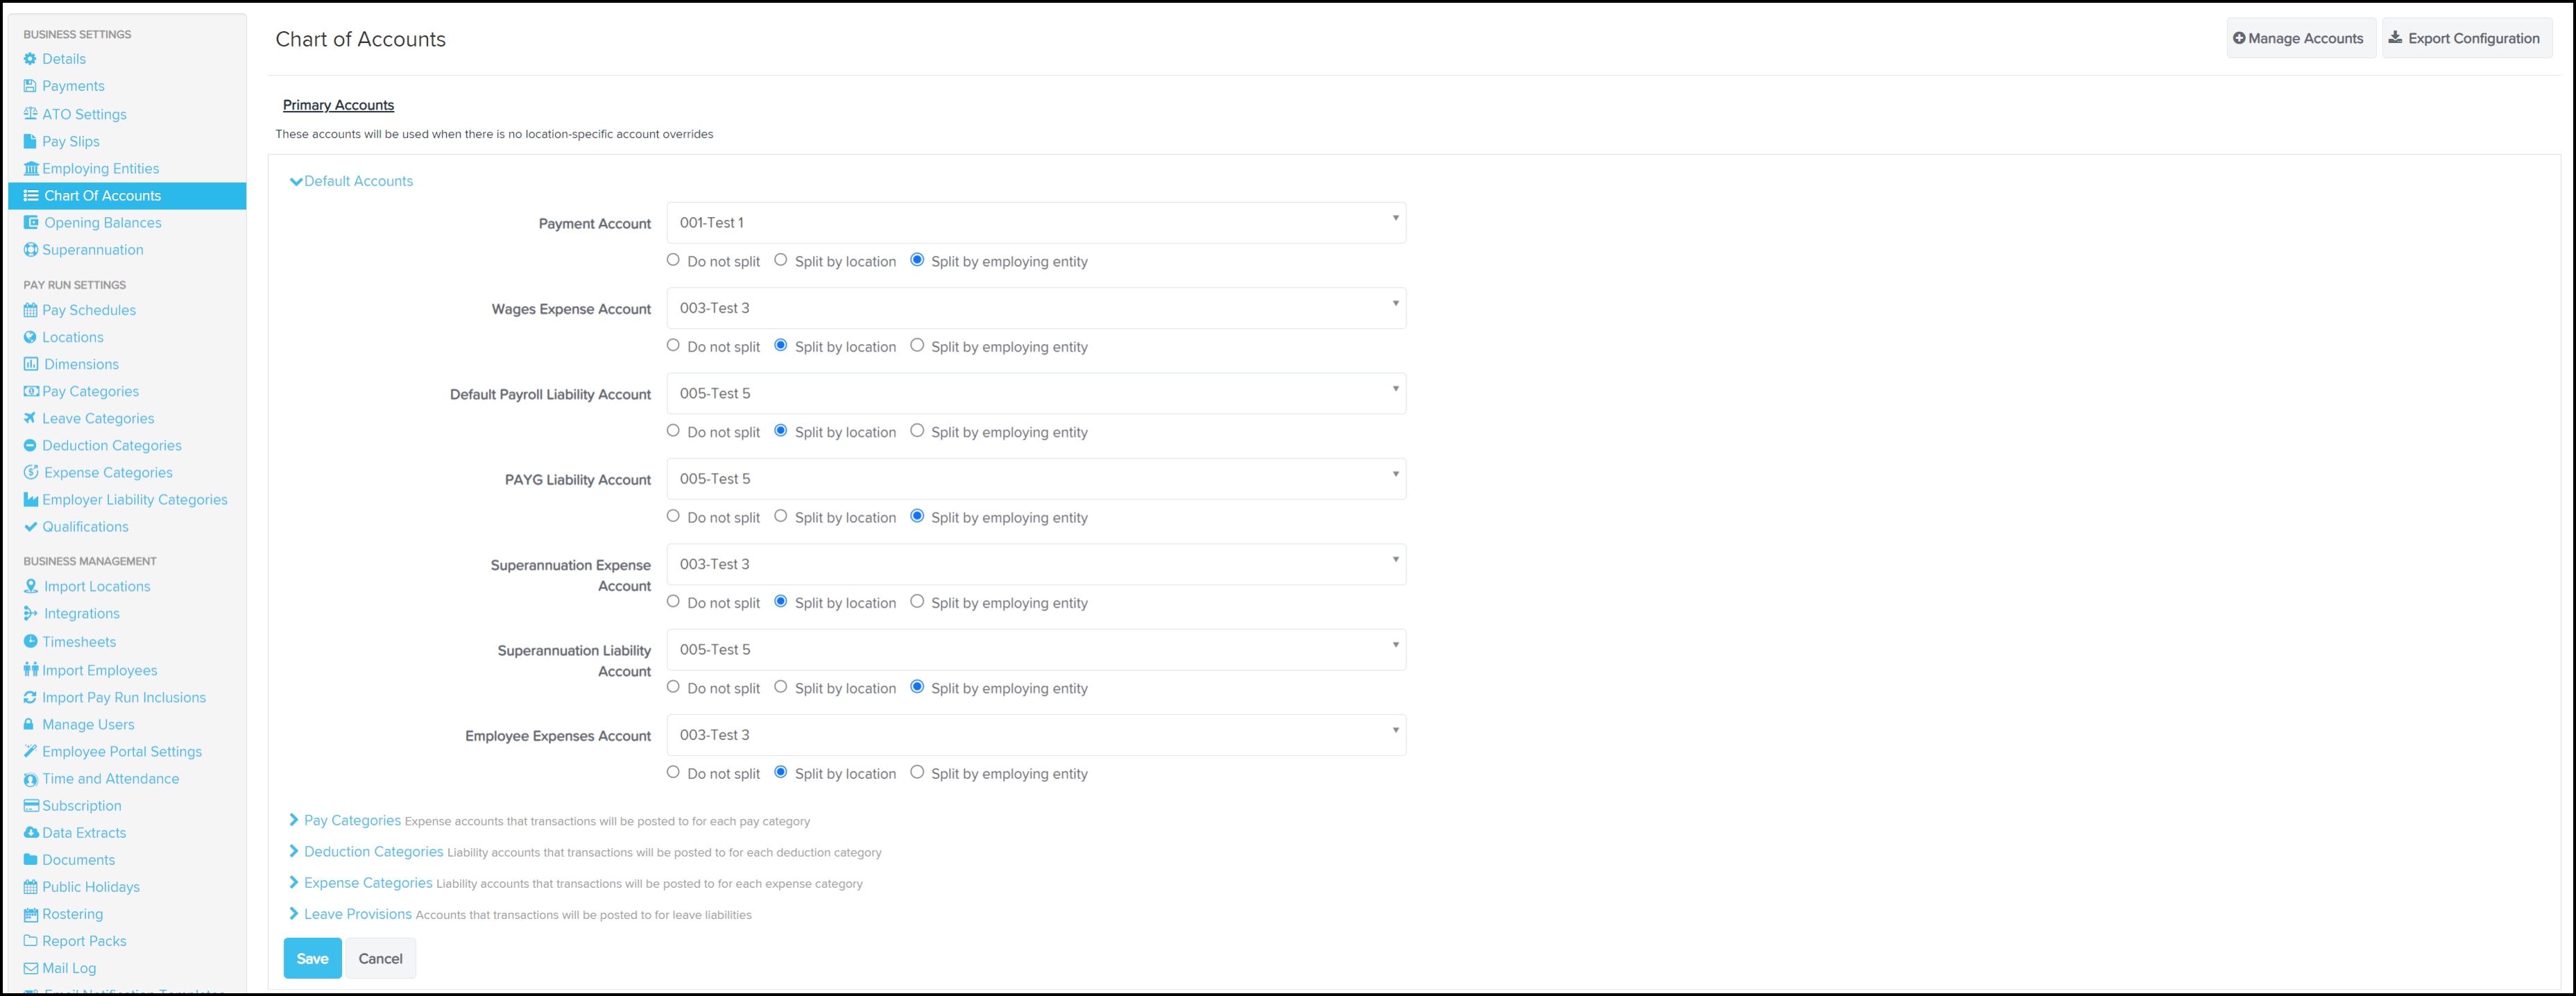Choose 'Split by location' for PAYG Liability Account
This screenshot has width=2576, height=996.
781,516
